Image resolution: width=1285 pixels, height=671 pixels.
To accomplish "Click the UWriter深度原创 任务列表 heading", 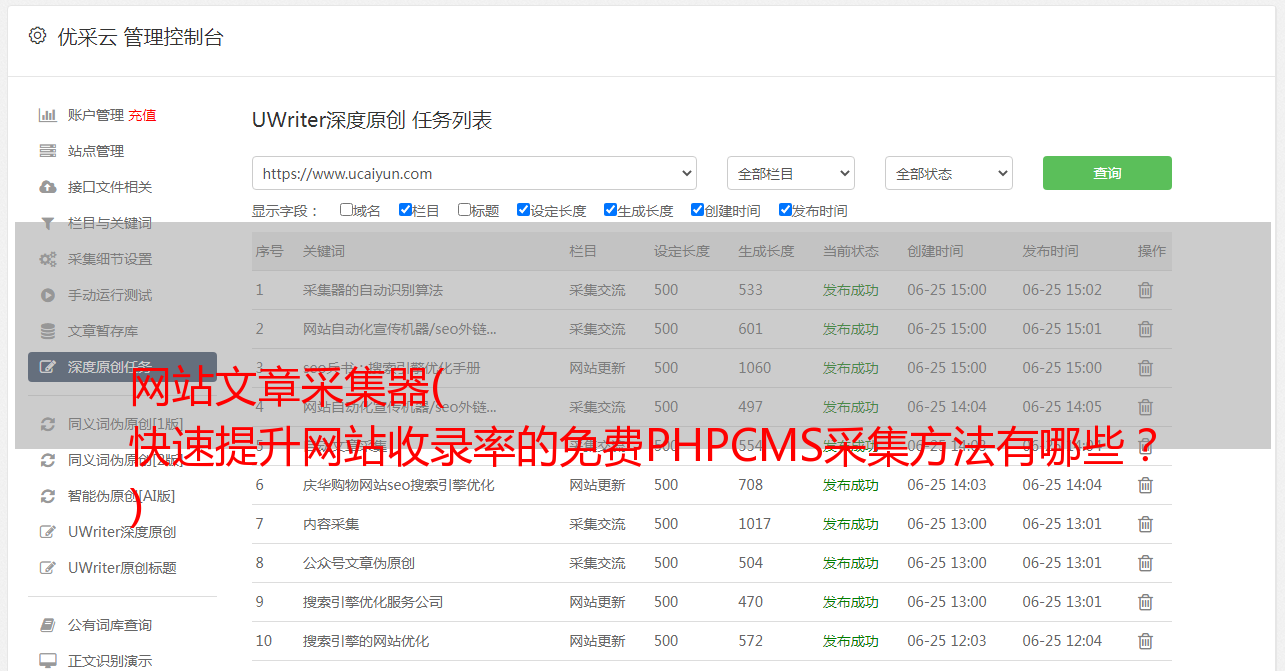I will tap(372, 120).
